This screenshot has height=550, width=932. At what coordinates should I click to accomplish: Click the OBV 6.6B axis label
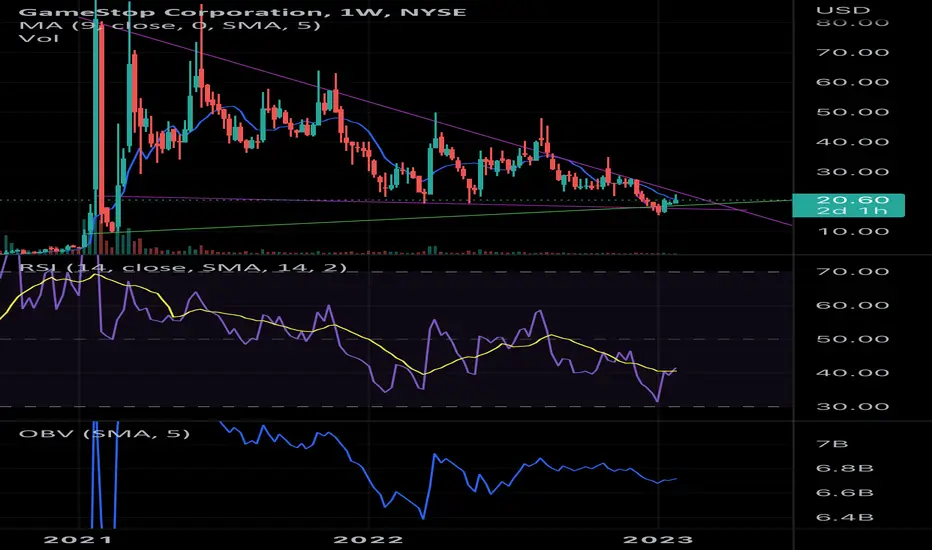[845, 493]
